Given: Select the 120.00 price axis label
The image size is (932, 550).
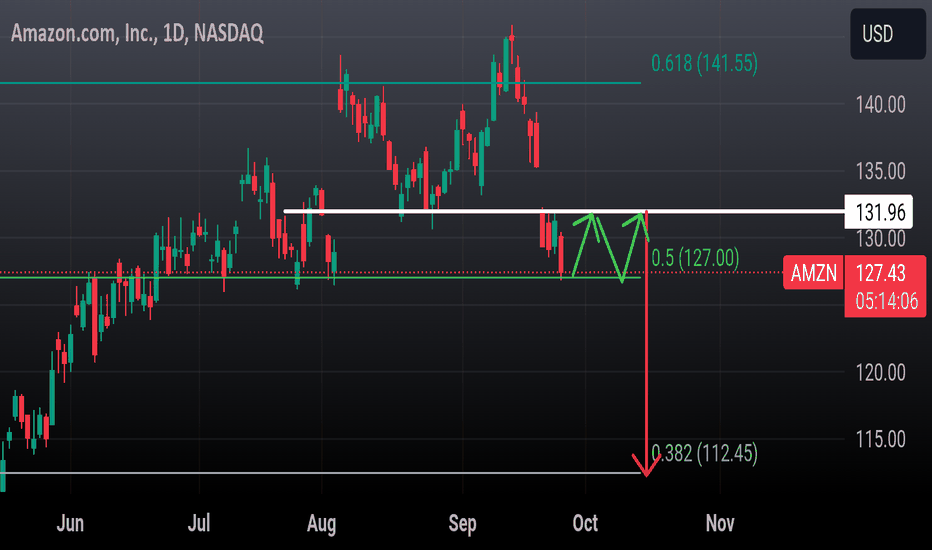Looking at the screenshot, I should (x=880, y=373).
